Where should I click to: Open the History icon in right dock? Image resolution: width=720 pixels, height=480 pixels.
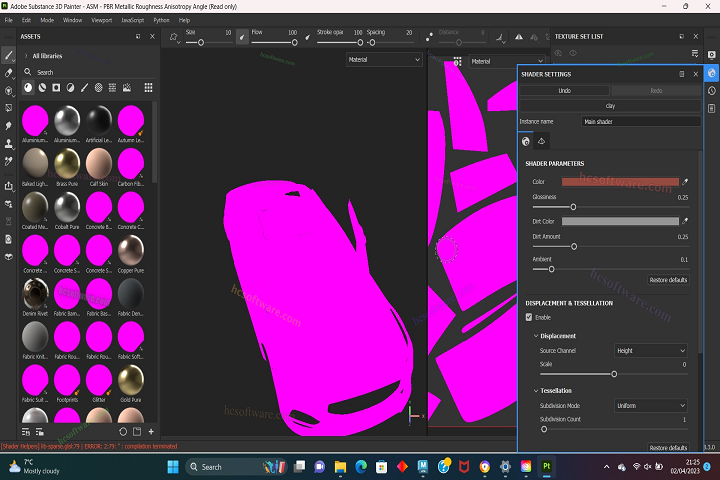(711, 91)
